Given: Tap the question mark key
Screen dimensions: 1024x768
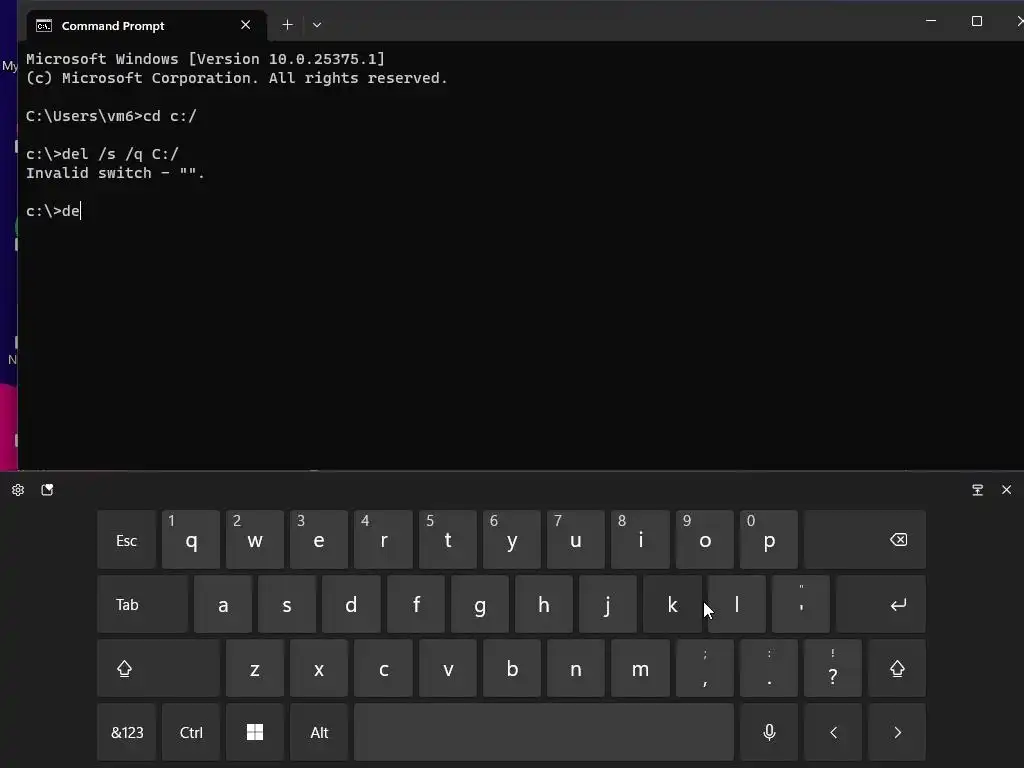Looking at the screenshot, I should pos(833,669).
